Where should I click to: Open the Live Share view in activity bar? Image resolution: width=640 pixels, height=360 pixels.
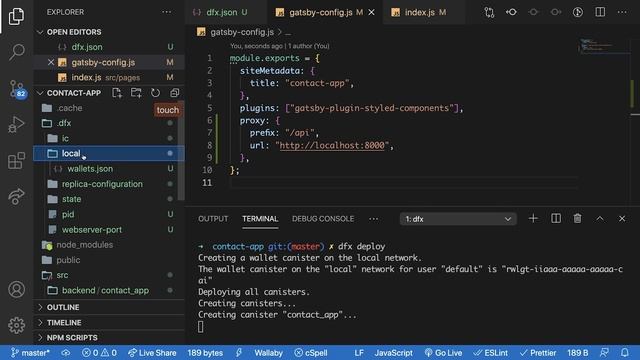click(x=16, y=196)
